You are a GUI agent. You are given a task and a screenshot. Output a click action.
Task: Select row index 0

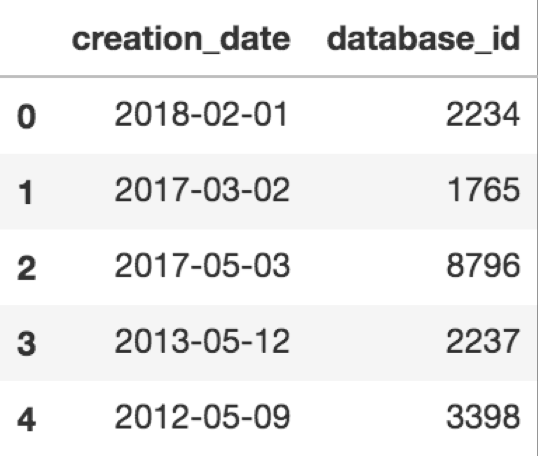(x=26, y=117)
